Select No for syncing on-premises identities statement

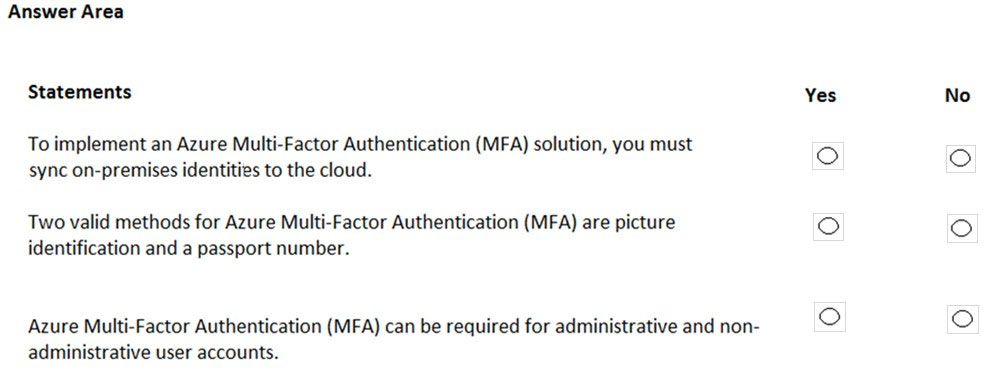tap(961, 158)
